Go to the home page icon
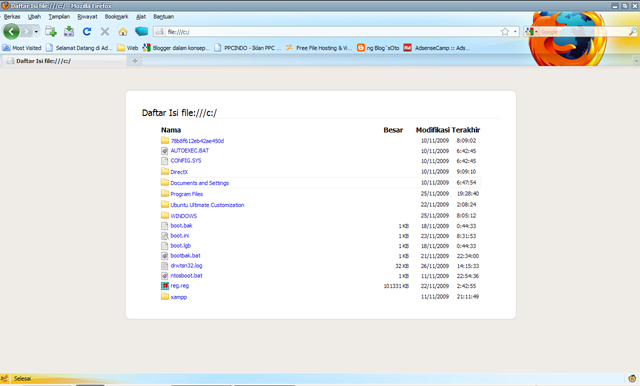Screen dimensions: 640x386 123,31
